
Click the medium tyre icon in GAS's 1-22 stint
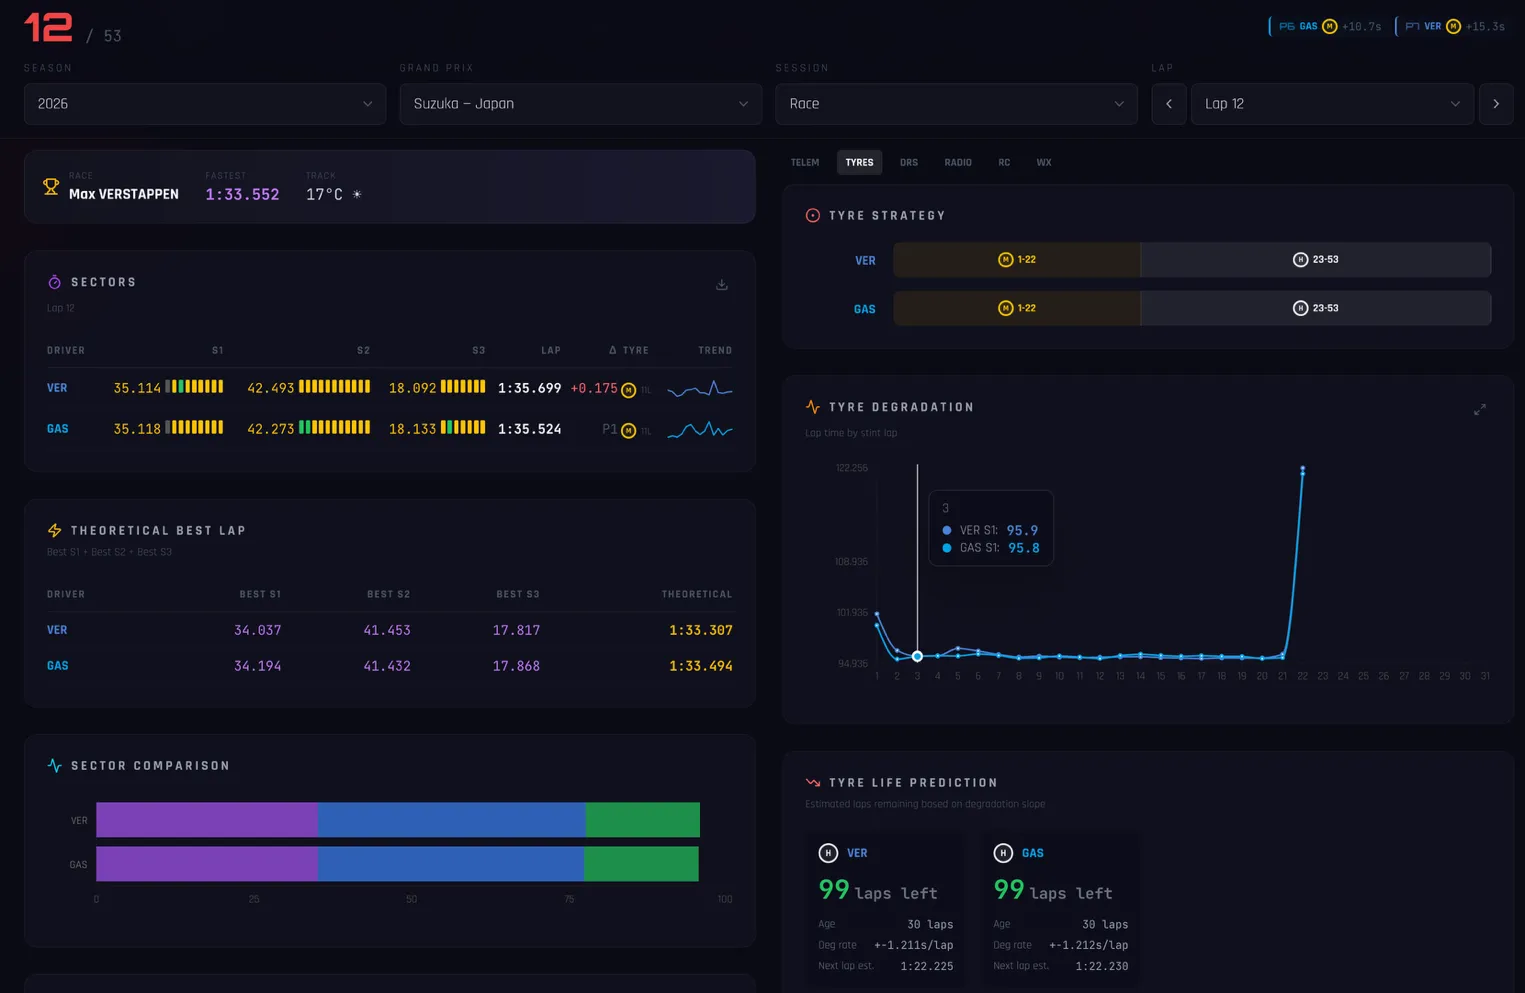(x=1006, y=308)
